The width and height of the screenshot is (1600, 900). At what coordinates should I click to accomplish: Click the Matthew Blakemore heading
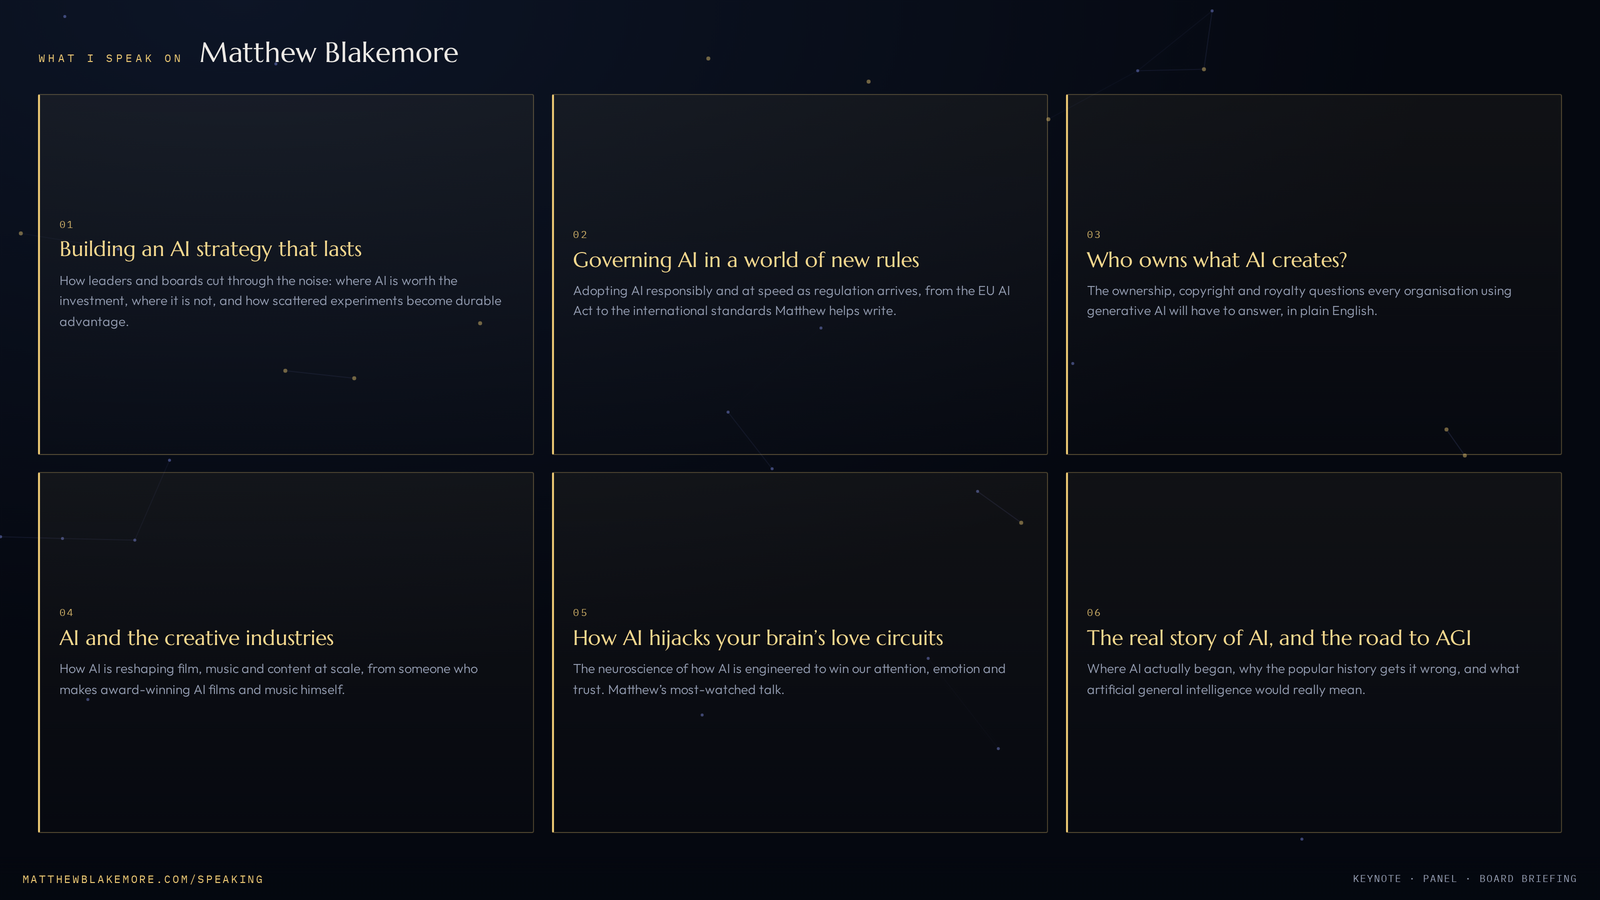pos(329,53)
